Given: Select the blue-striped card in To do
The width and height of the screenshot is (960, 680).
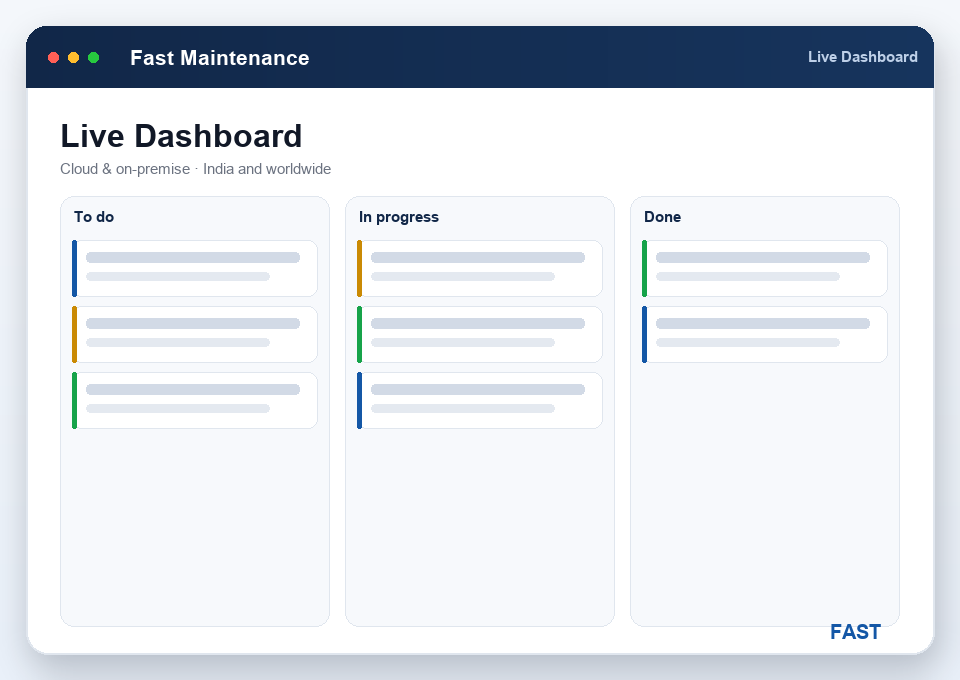Looking at the screenshot, I should 195,269.
